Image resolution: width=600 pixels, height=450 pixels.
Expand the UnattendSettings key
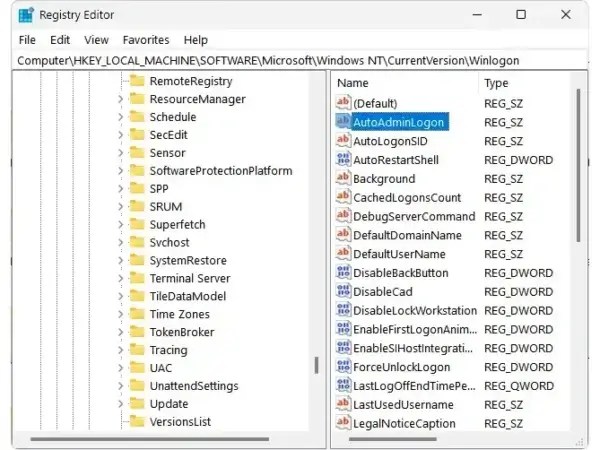click(121, 386)
